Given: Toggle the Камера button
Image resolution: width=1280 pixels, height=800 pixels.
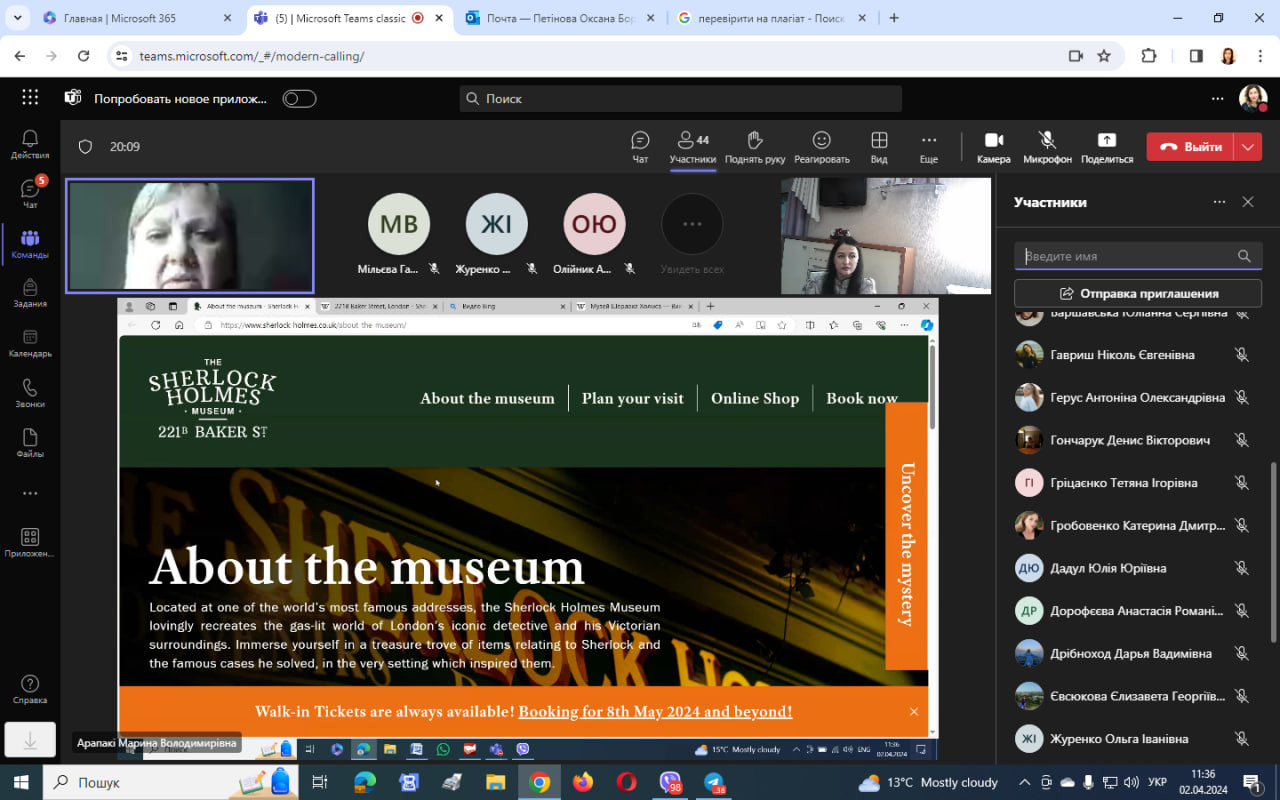Looking at the screenshot, I should [x=993, y=147].
